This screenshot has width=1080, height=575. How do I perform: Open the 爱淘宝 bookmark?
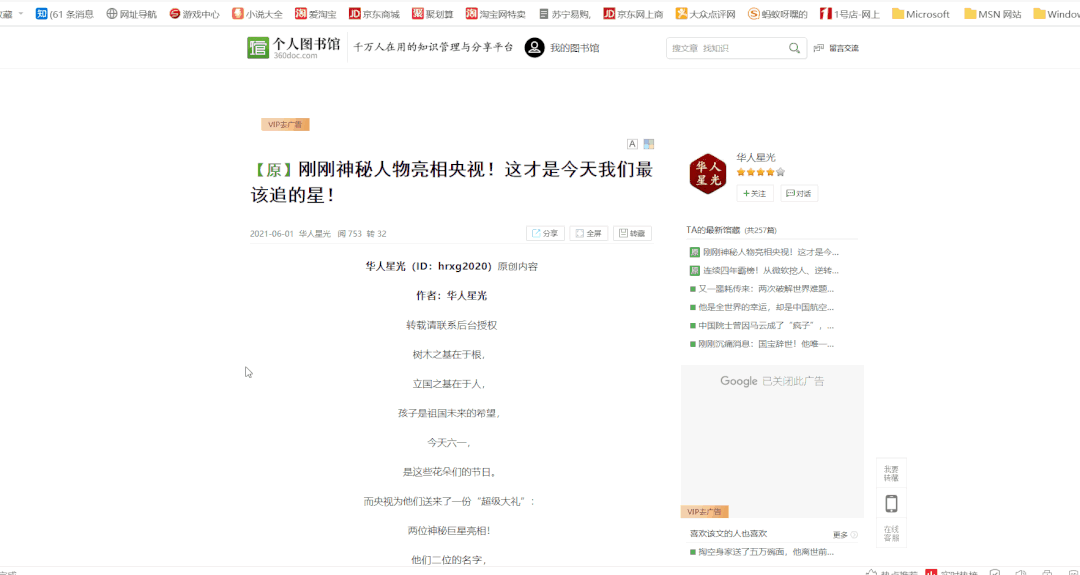coord(315,14)
